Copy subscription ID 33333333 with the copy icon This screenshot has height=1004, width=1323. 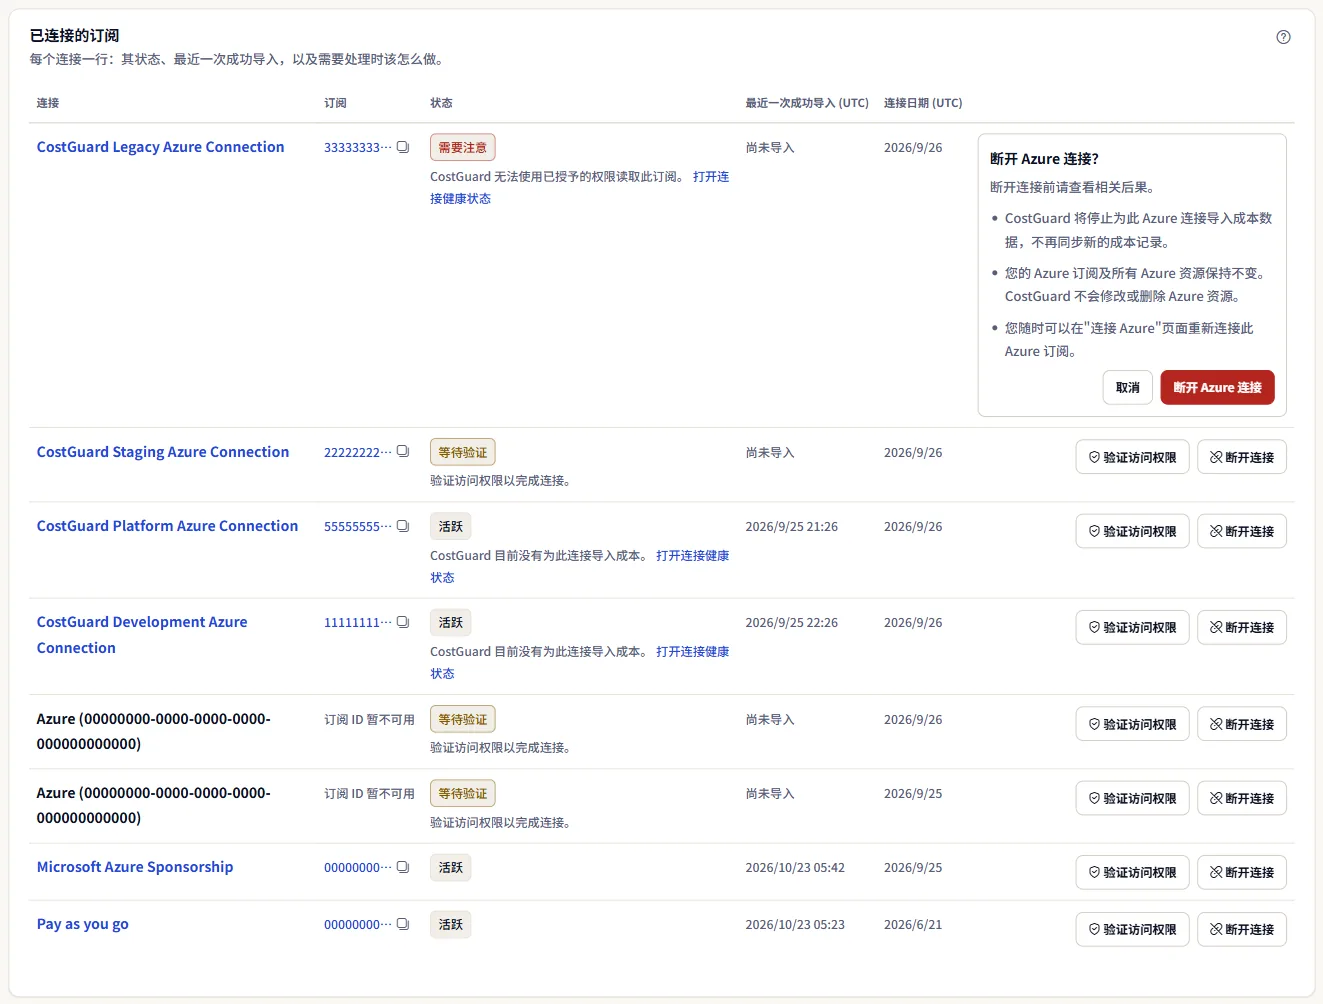[x=403, y=147]
